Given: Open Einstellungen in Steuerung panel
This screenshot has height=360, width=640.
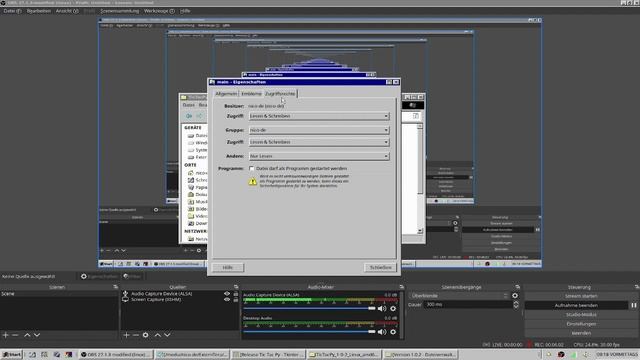Looking at the screenshot, I should [581, 324].
